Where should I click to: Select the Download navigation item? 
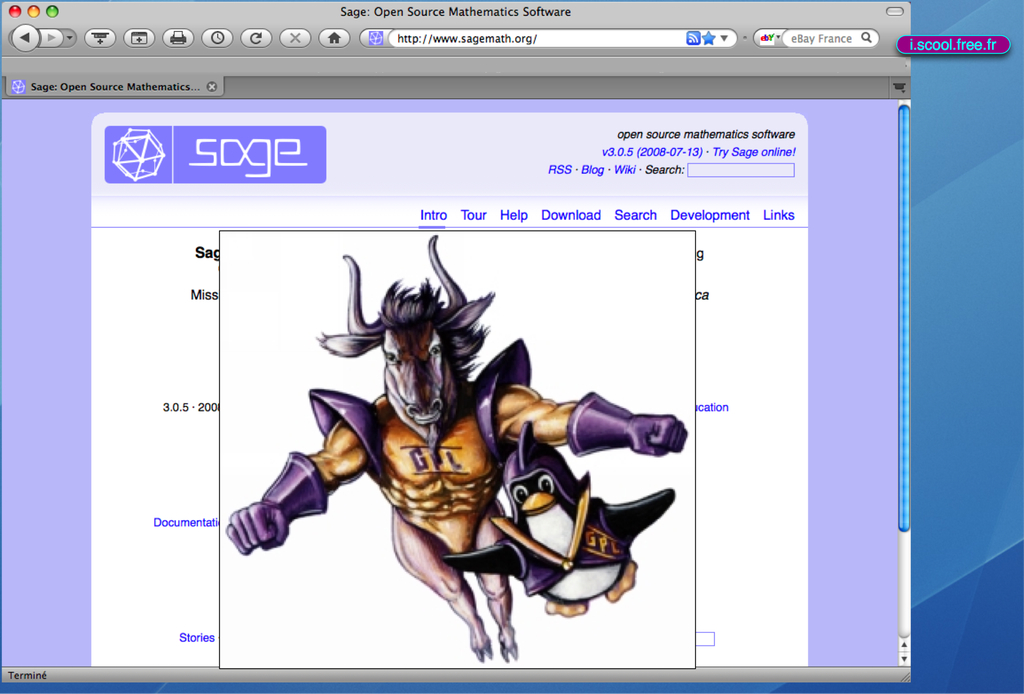click(571, 215)
